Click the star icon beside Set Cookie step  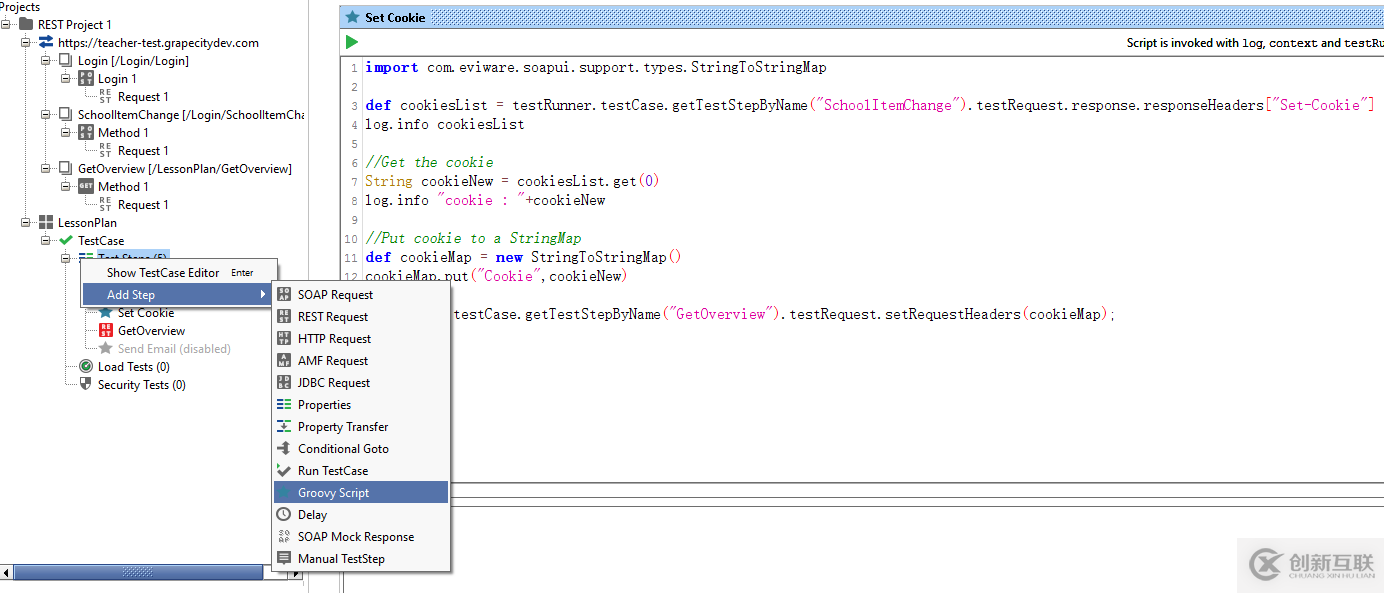pos(106,313)
